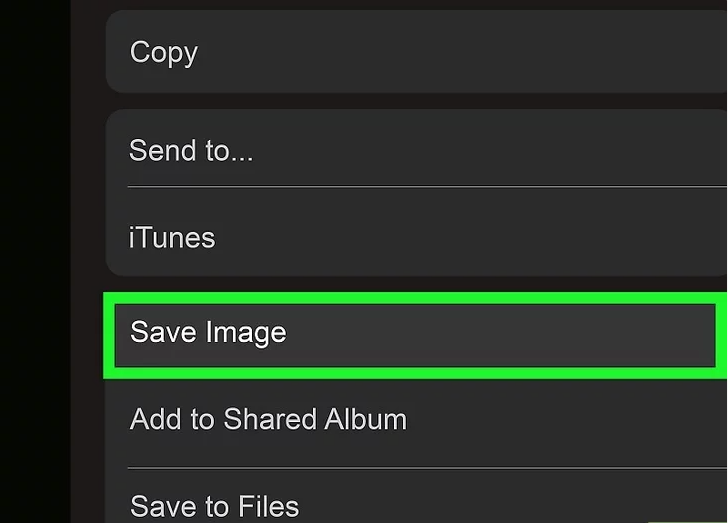The width and height of the screenshot is (728, 523).
Task: Tap the dark backdrop beside the share sheet
Action: (35, 260)
